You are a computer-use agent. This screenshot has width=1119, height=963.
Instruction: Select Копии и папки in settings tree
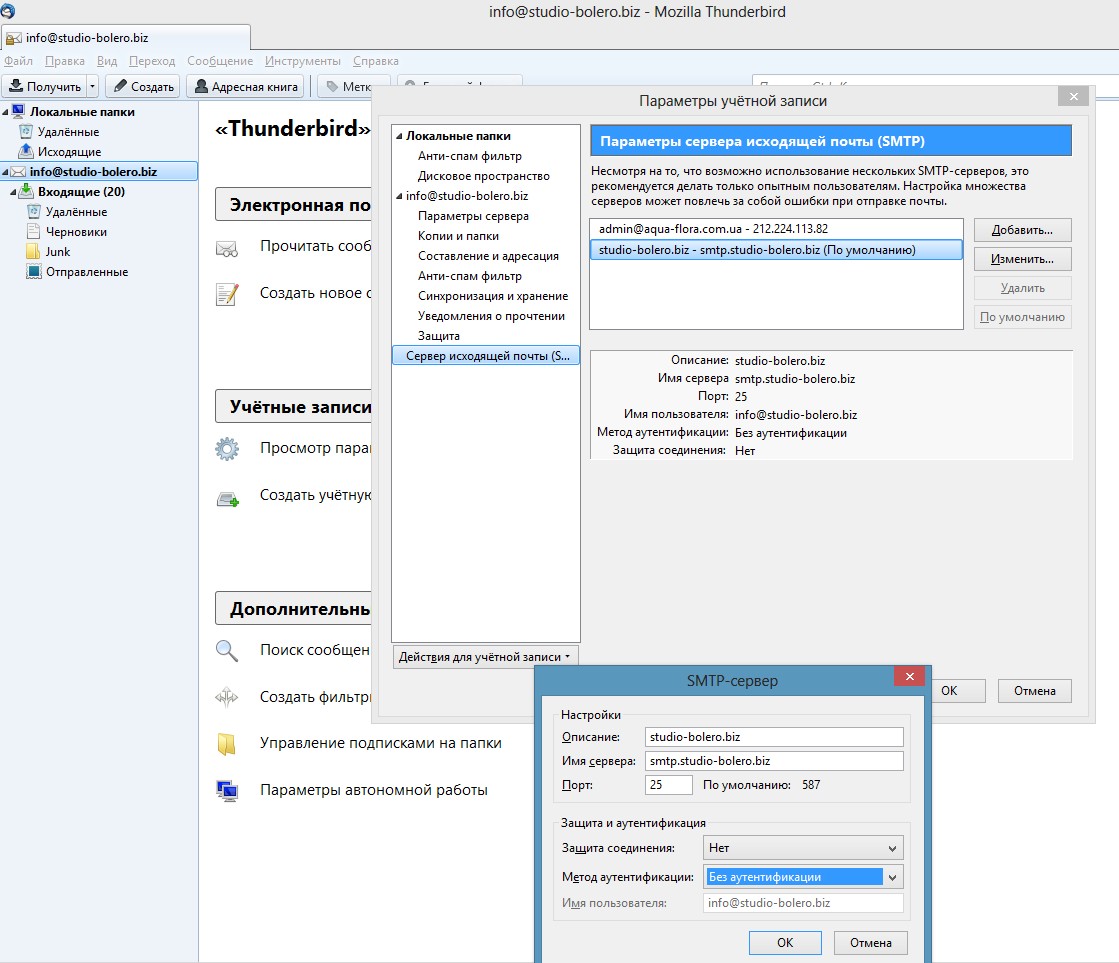pyautogui.click(x=458, y=236)
